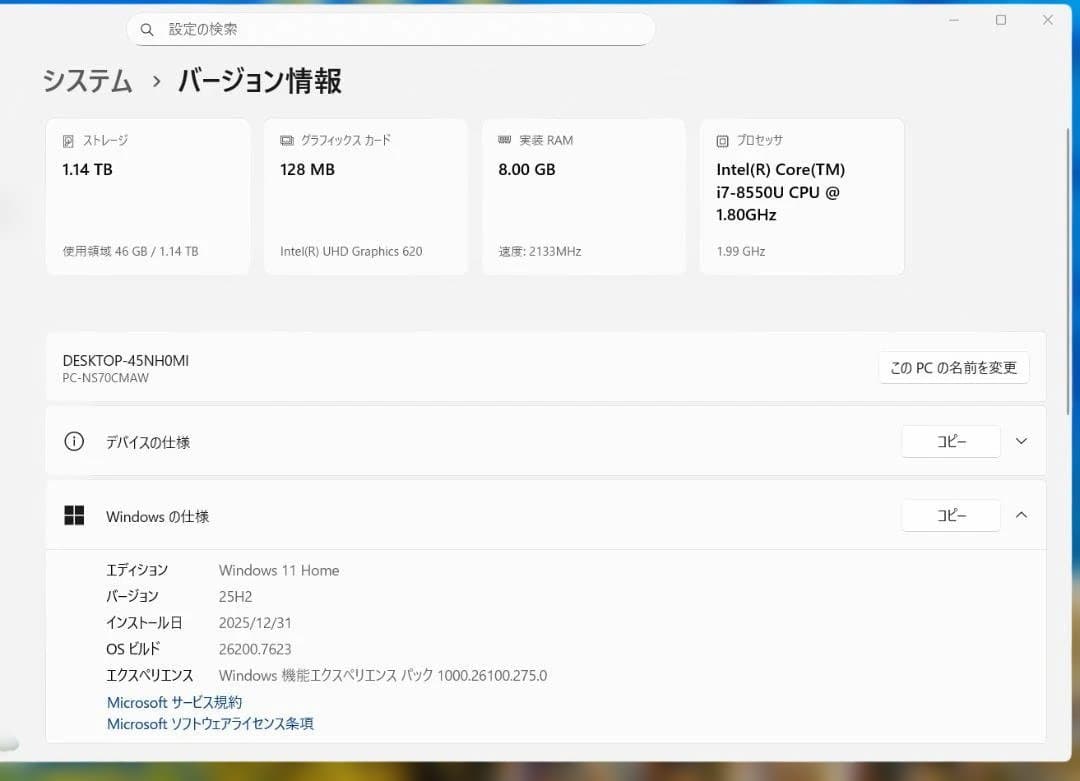Click inside the 設定の検索 search box

[x=390, y=29]
